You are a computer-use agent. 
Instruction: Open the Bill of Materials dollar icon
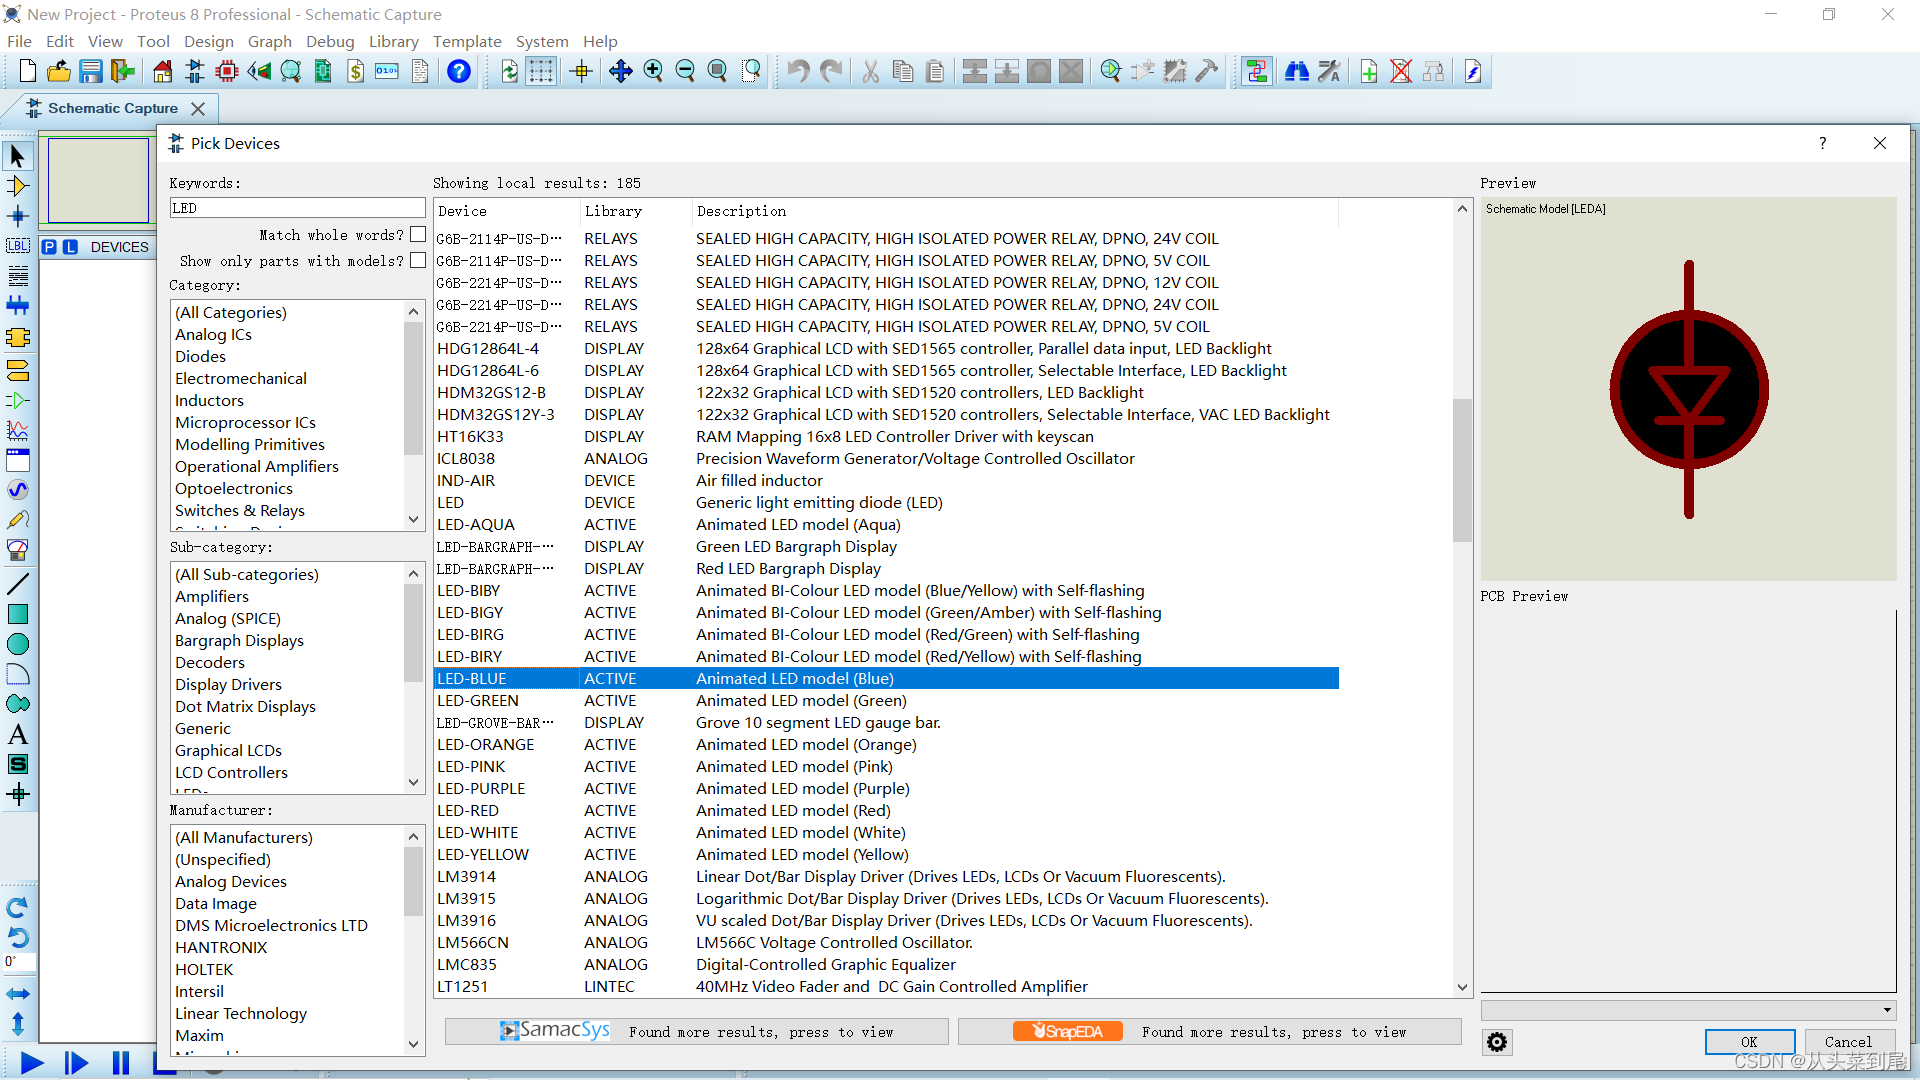(355, 71)
